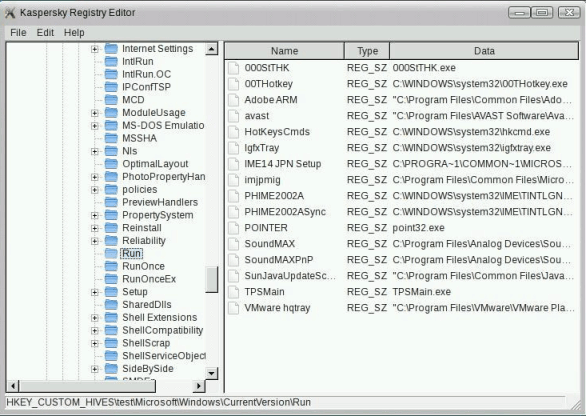Viewport: 586px width, 416px height.
Task: Click the HotKeysCmds value icon
Action: click(234, 132)
